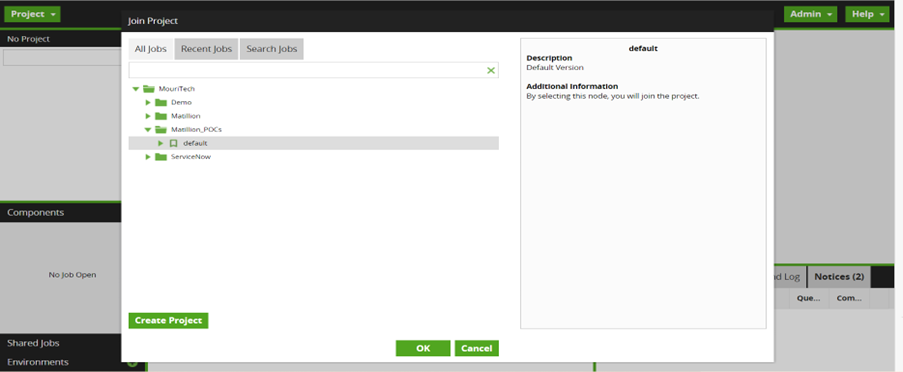The width and height of the screenshot is (903, 372).
Task: Click the Create Project button
Action: pyautogui.click(x=168, y=321)
